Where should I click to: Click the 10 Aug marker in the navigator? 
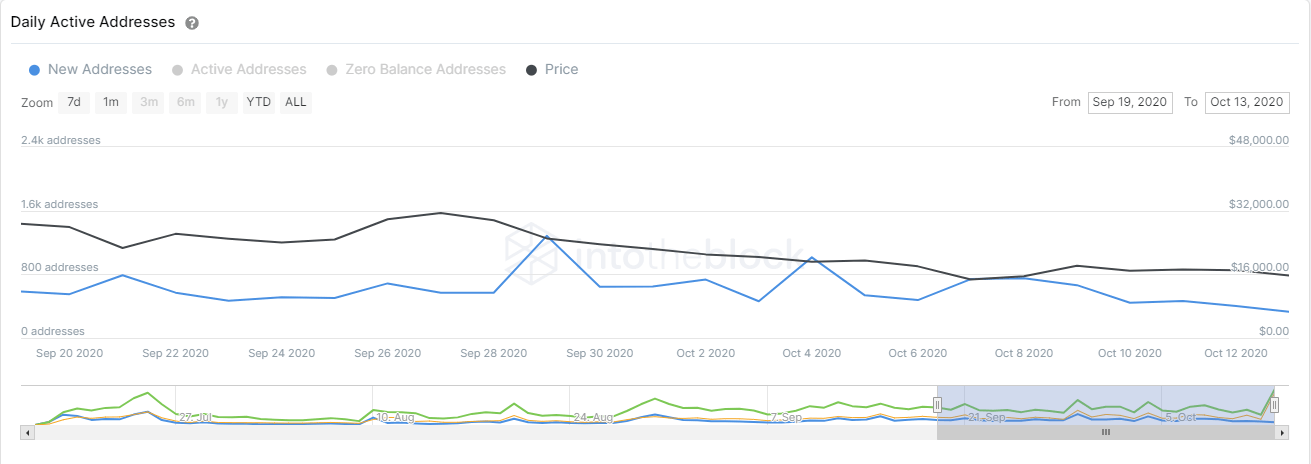click(x=395, y=416)
